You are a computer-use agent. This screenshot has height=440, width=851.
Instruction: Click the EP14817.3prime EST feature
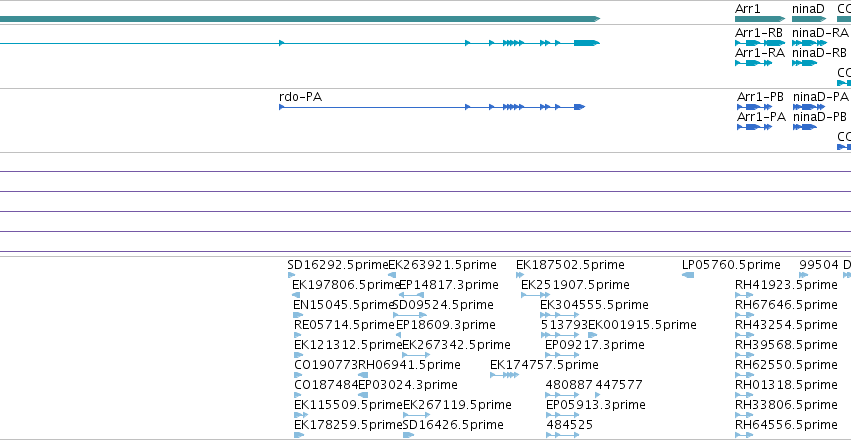click(411, 295)
